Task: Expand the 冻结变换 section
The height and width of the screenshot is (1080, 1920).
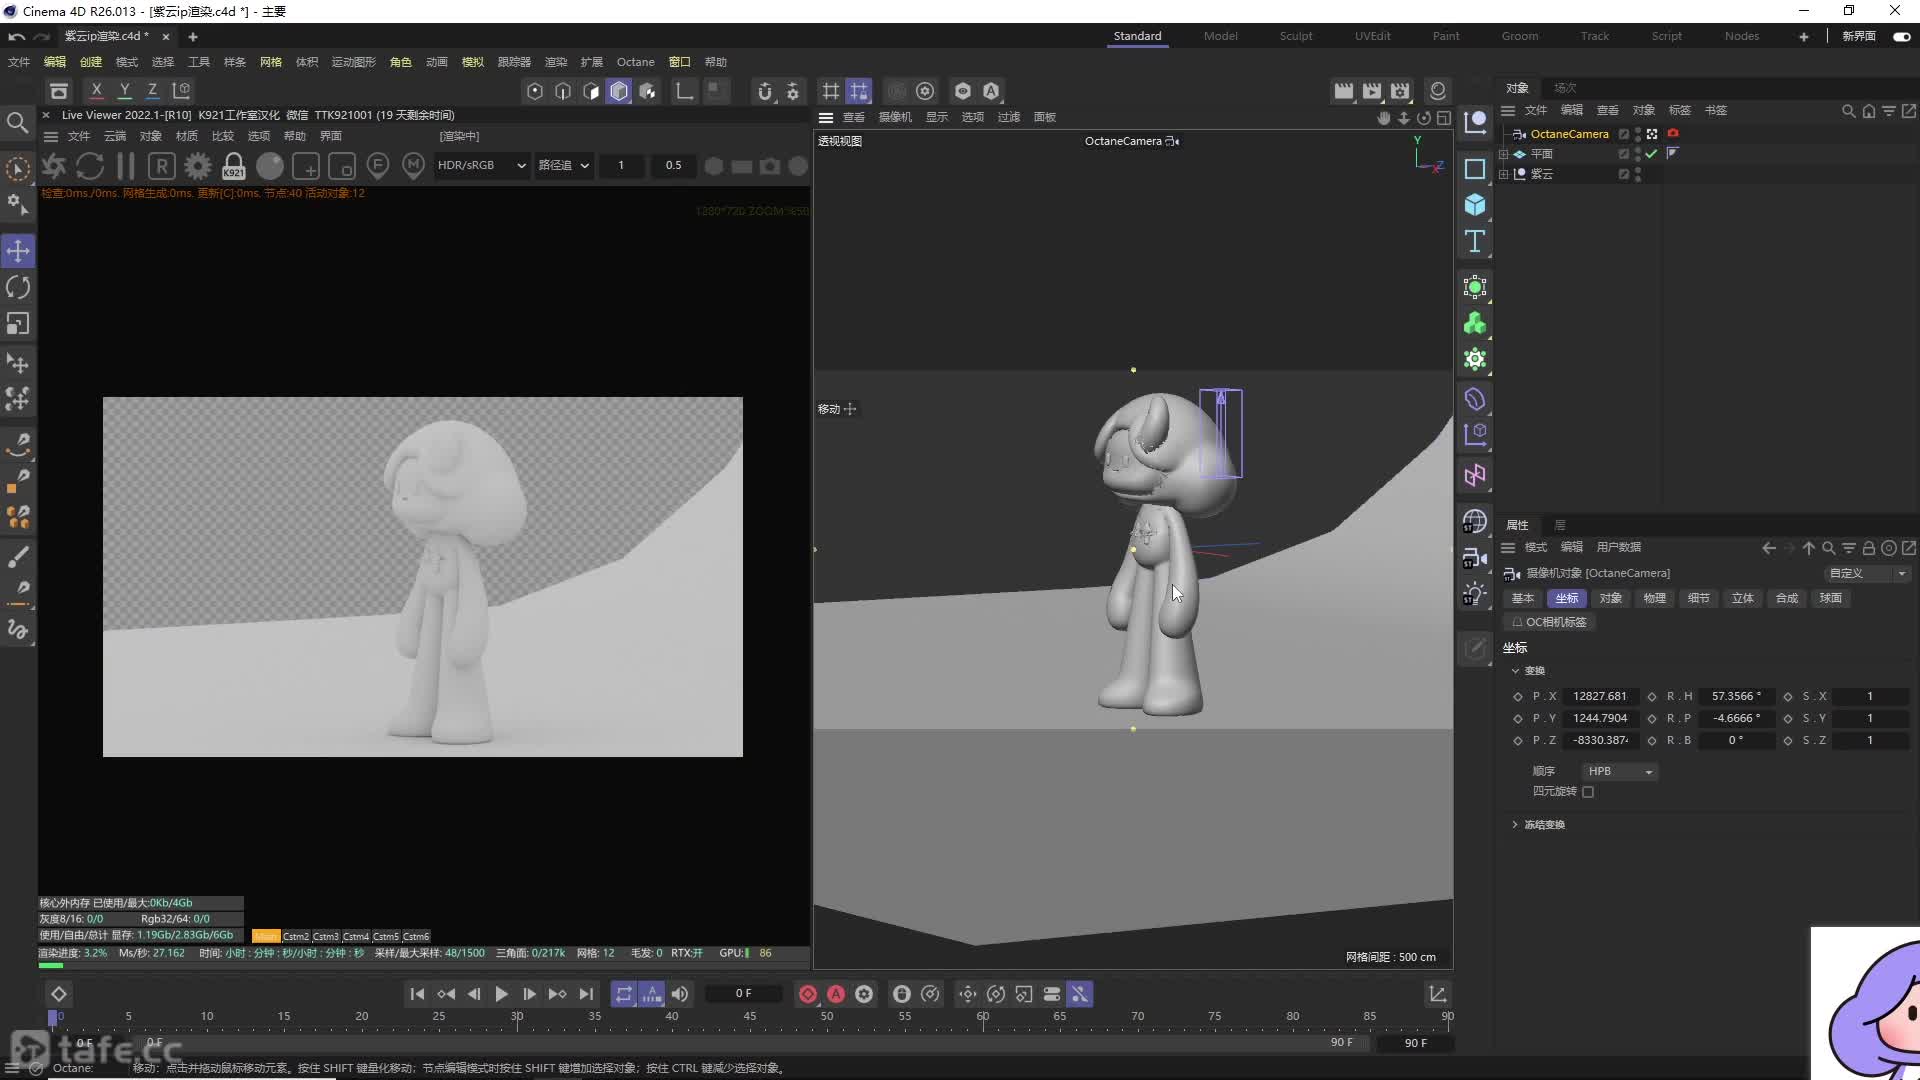Action: 1515,825
